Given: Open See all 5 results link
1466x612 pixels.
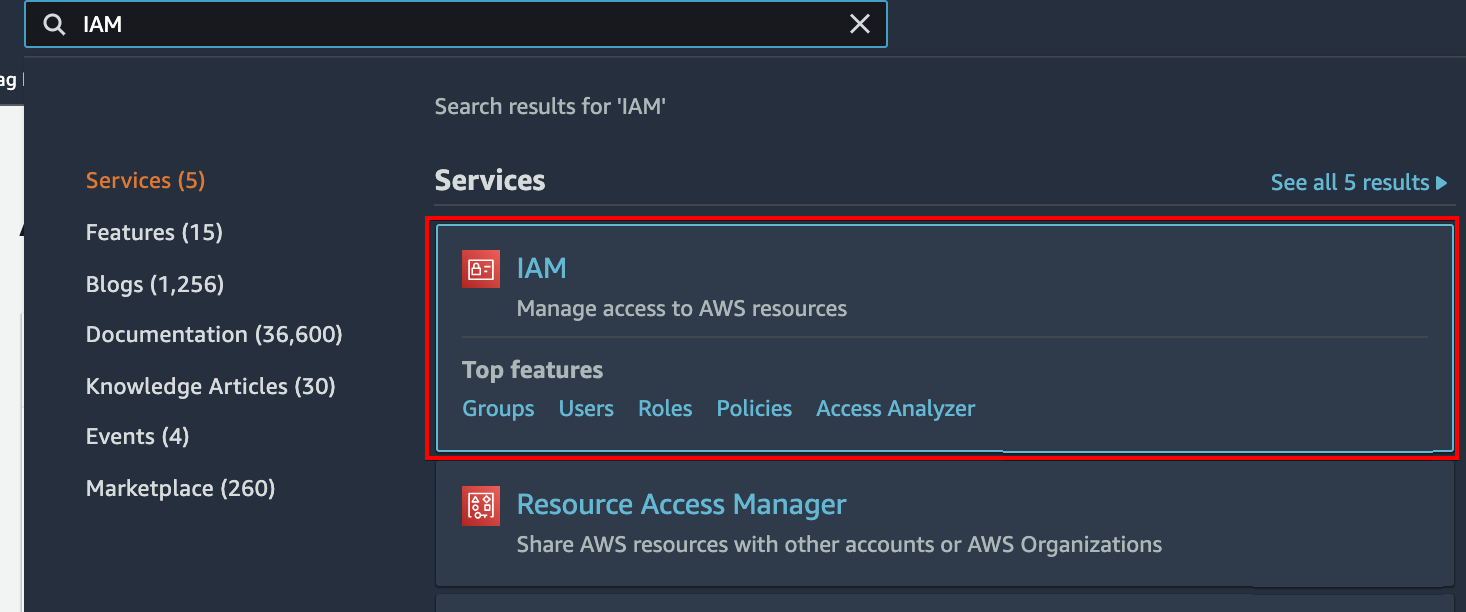Looking at the screenshot, I should coord(1359,183).
